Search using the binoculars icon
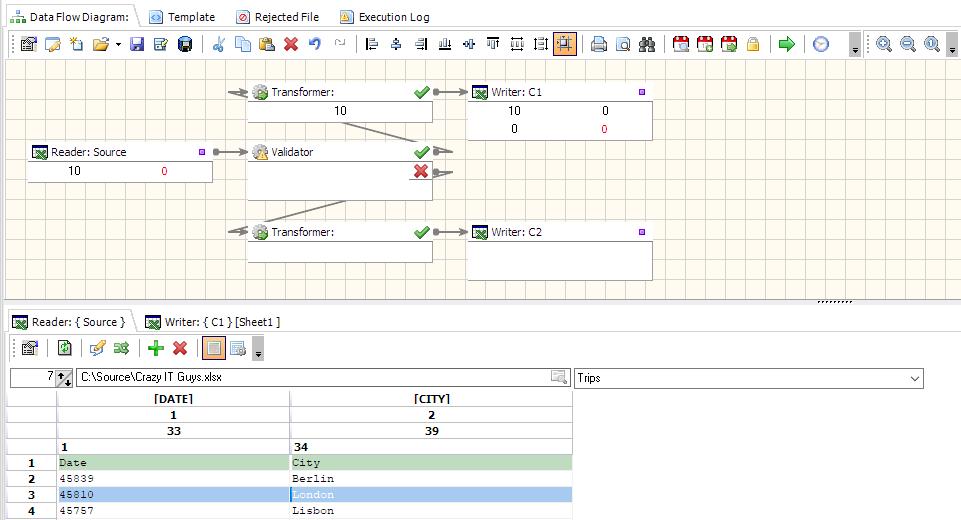 (647, 44)
